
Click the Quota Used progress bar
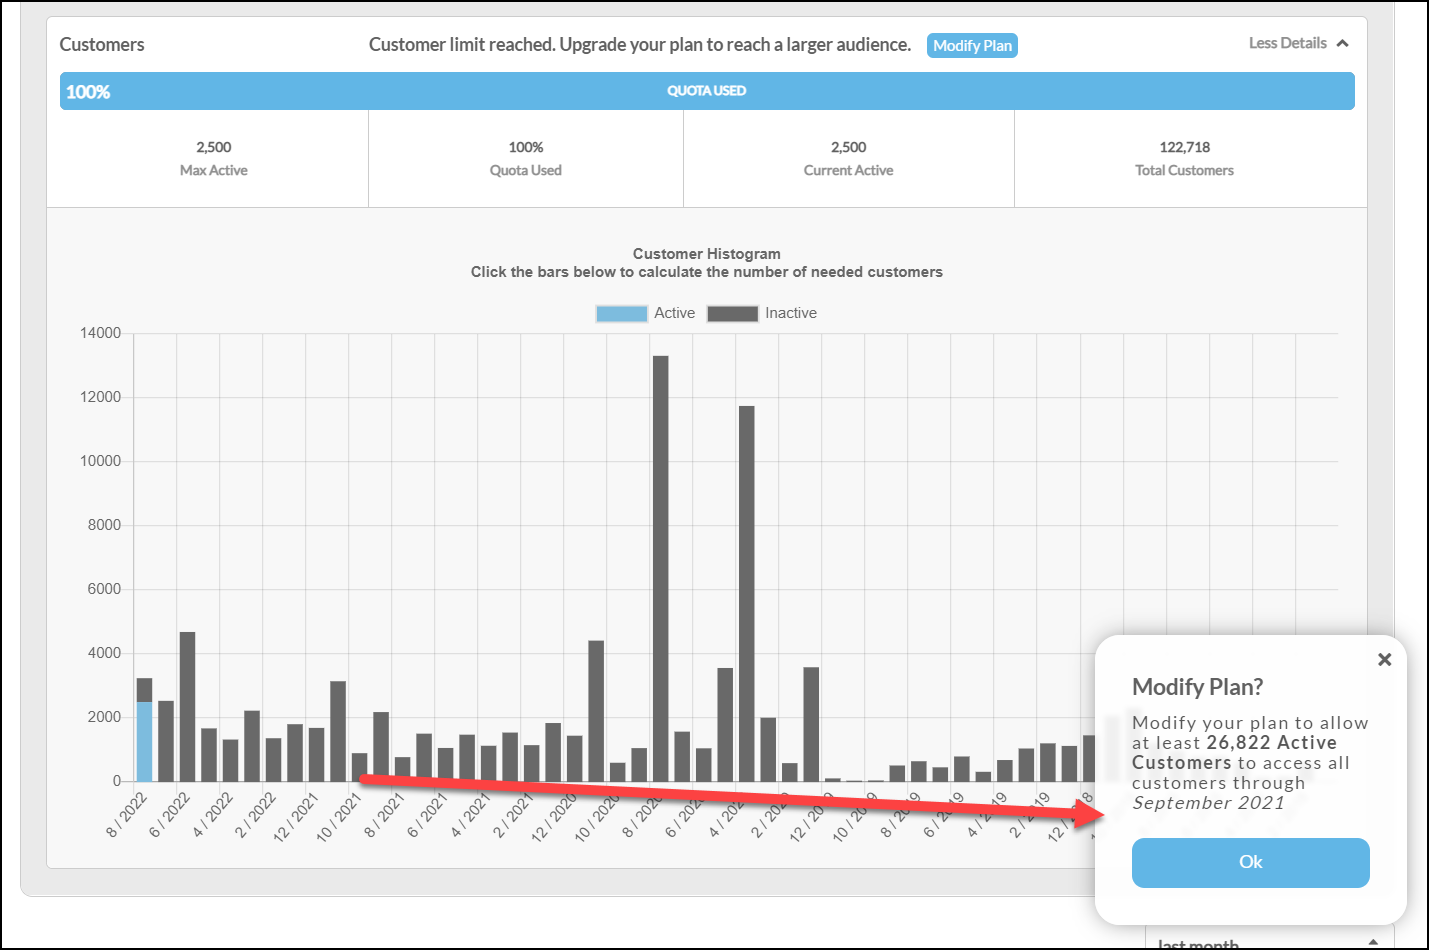(707, 91)
